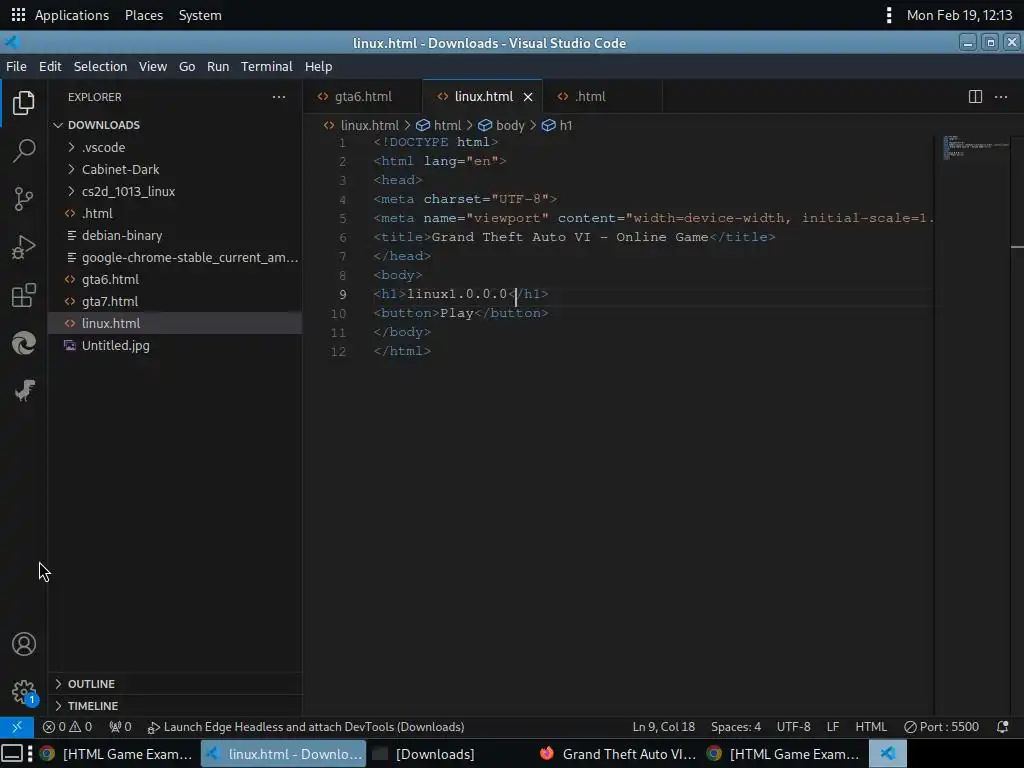Open the Applications grid icon in top panel
Screen dimensions: 1024x768
(18, 14)
